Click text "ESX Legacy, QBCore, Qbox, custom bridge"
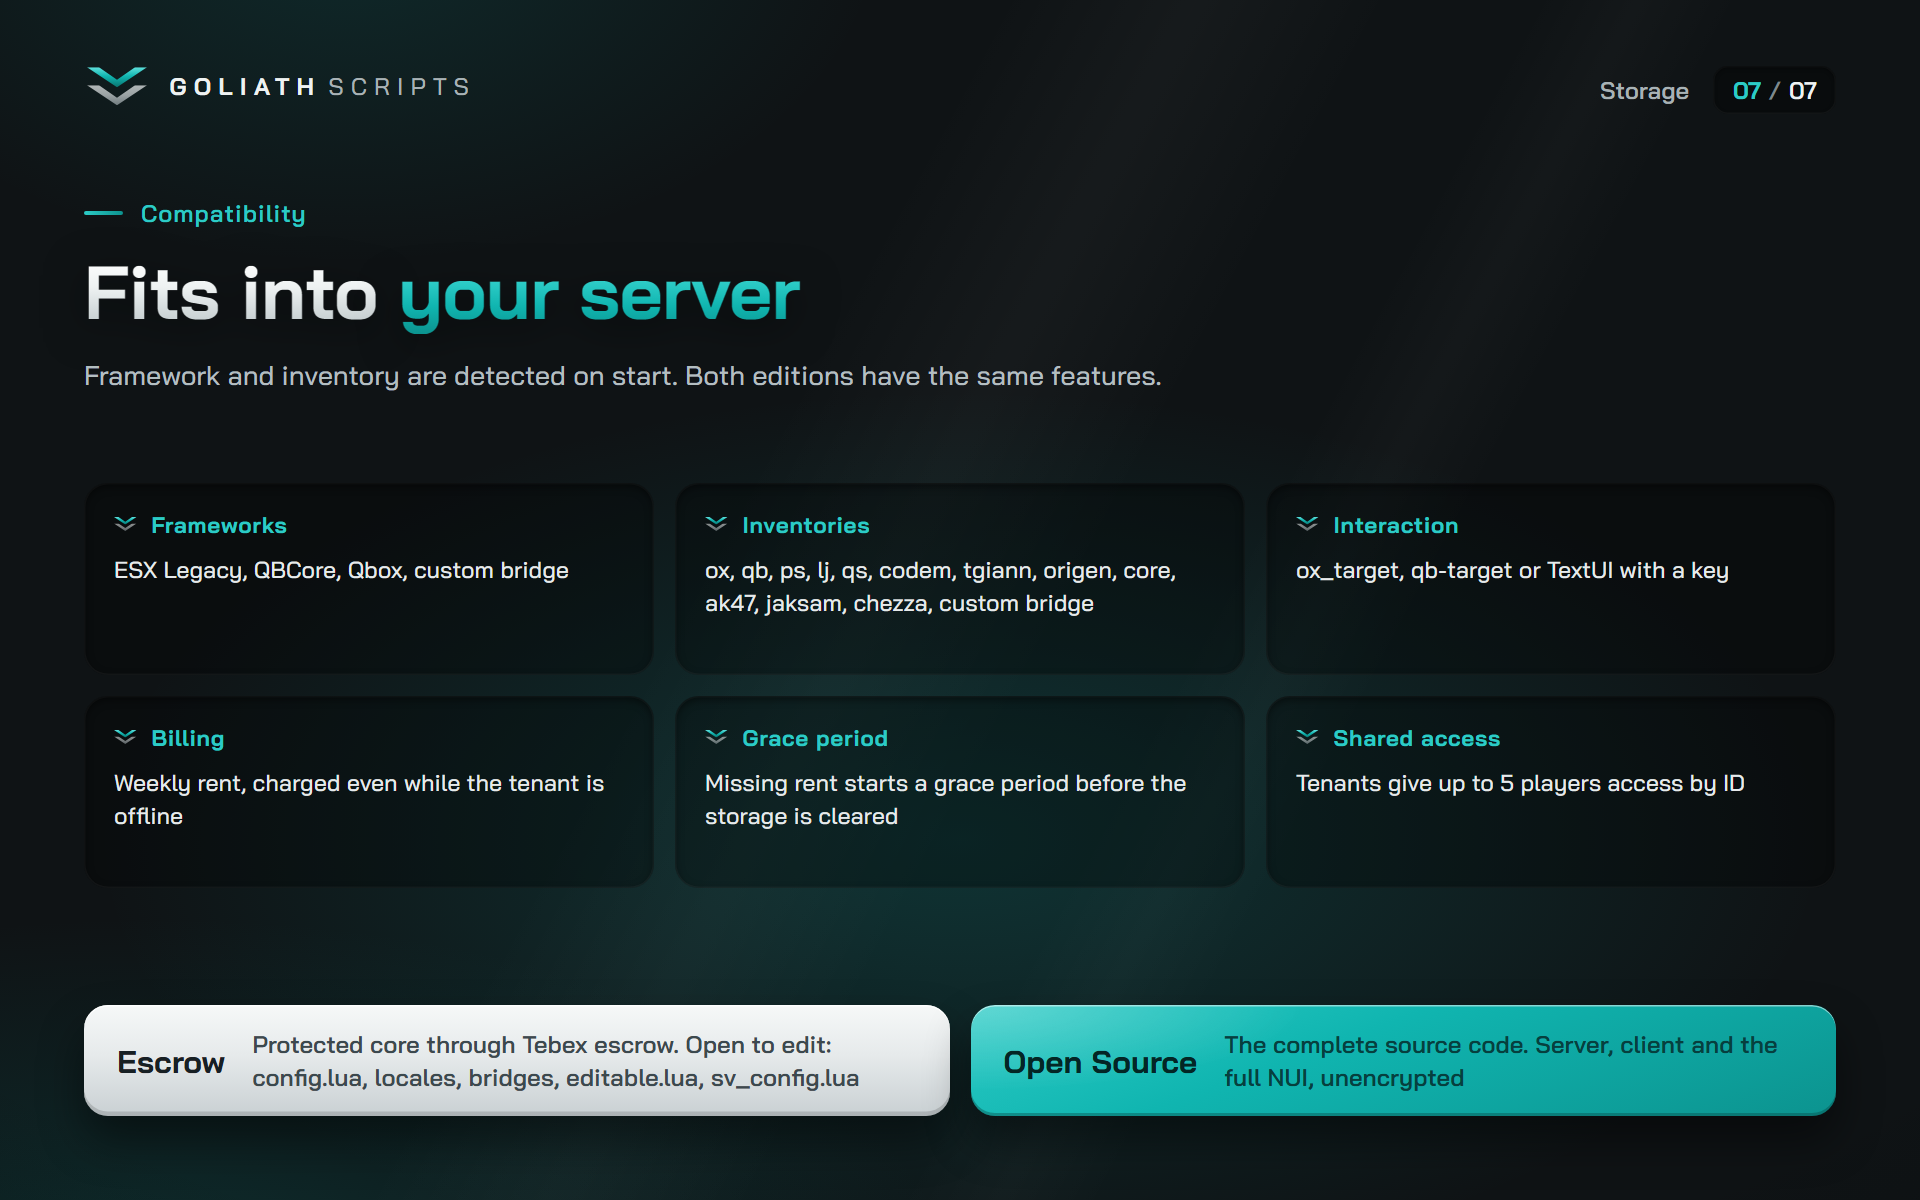This screenshot has height=1200, width=1920. [341, 571]
